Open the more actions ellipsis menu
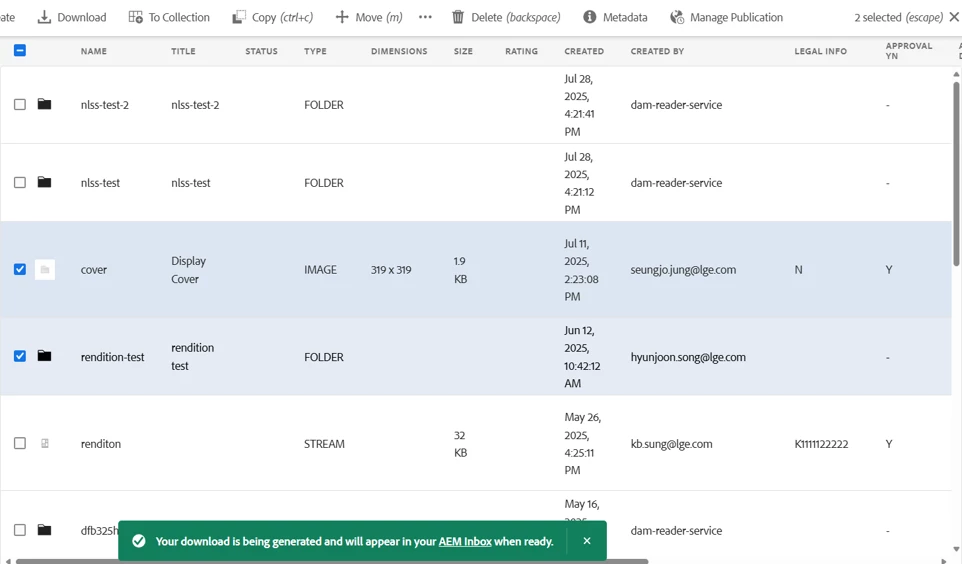Viewport: 962px width, 564px height. (425, 17)
